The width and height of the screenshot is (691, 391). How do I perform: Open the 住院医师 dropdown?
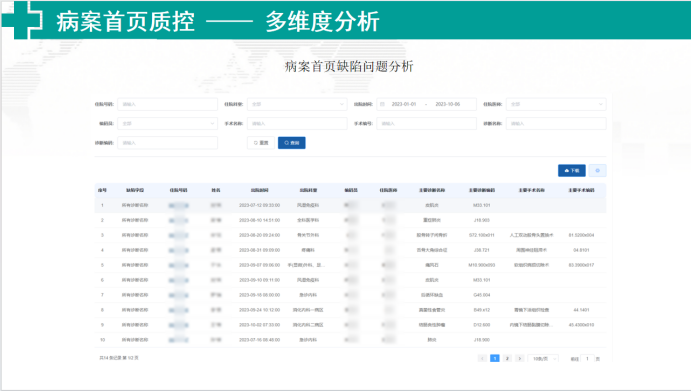[556, 104]
